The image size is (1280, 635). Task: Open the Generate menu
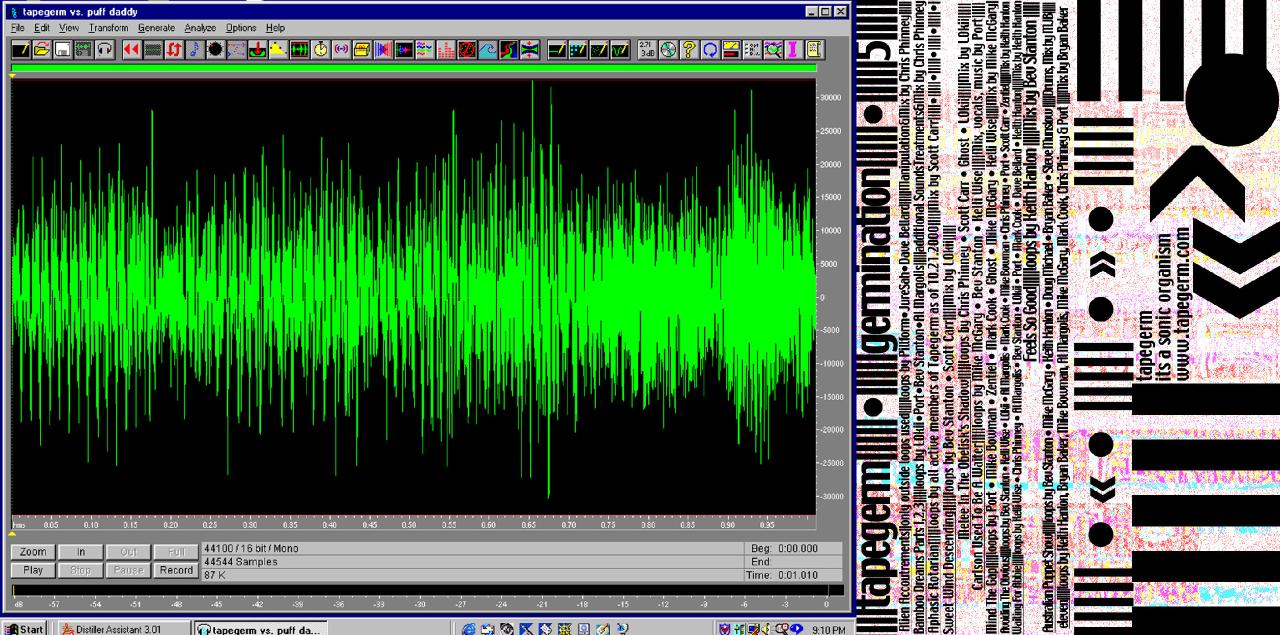click(x=156, y=28)
